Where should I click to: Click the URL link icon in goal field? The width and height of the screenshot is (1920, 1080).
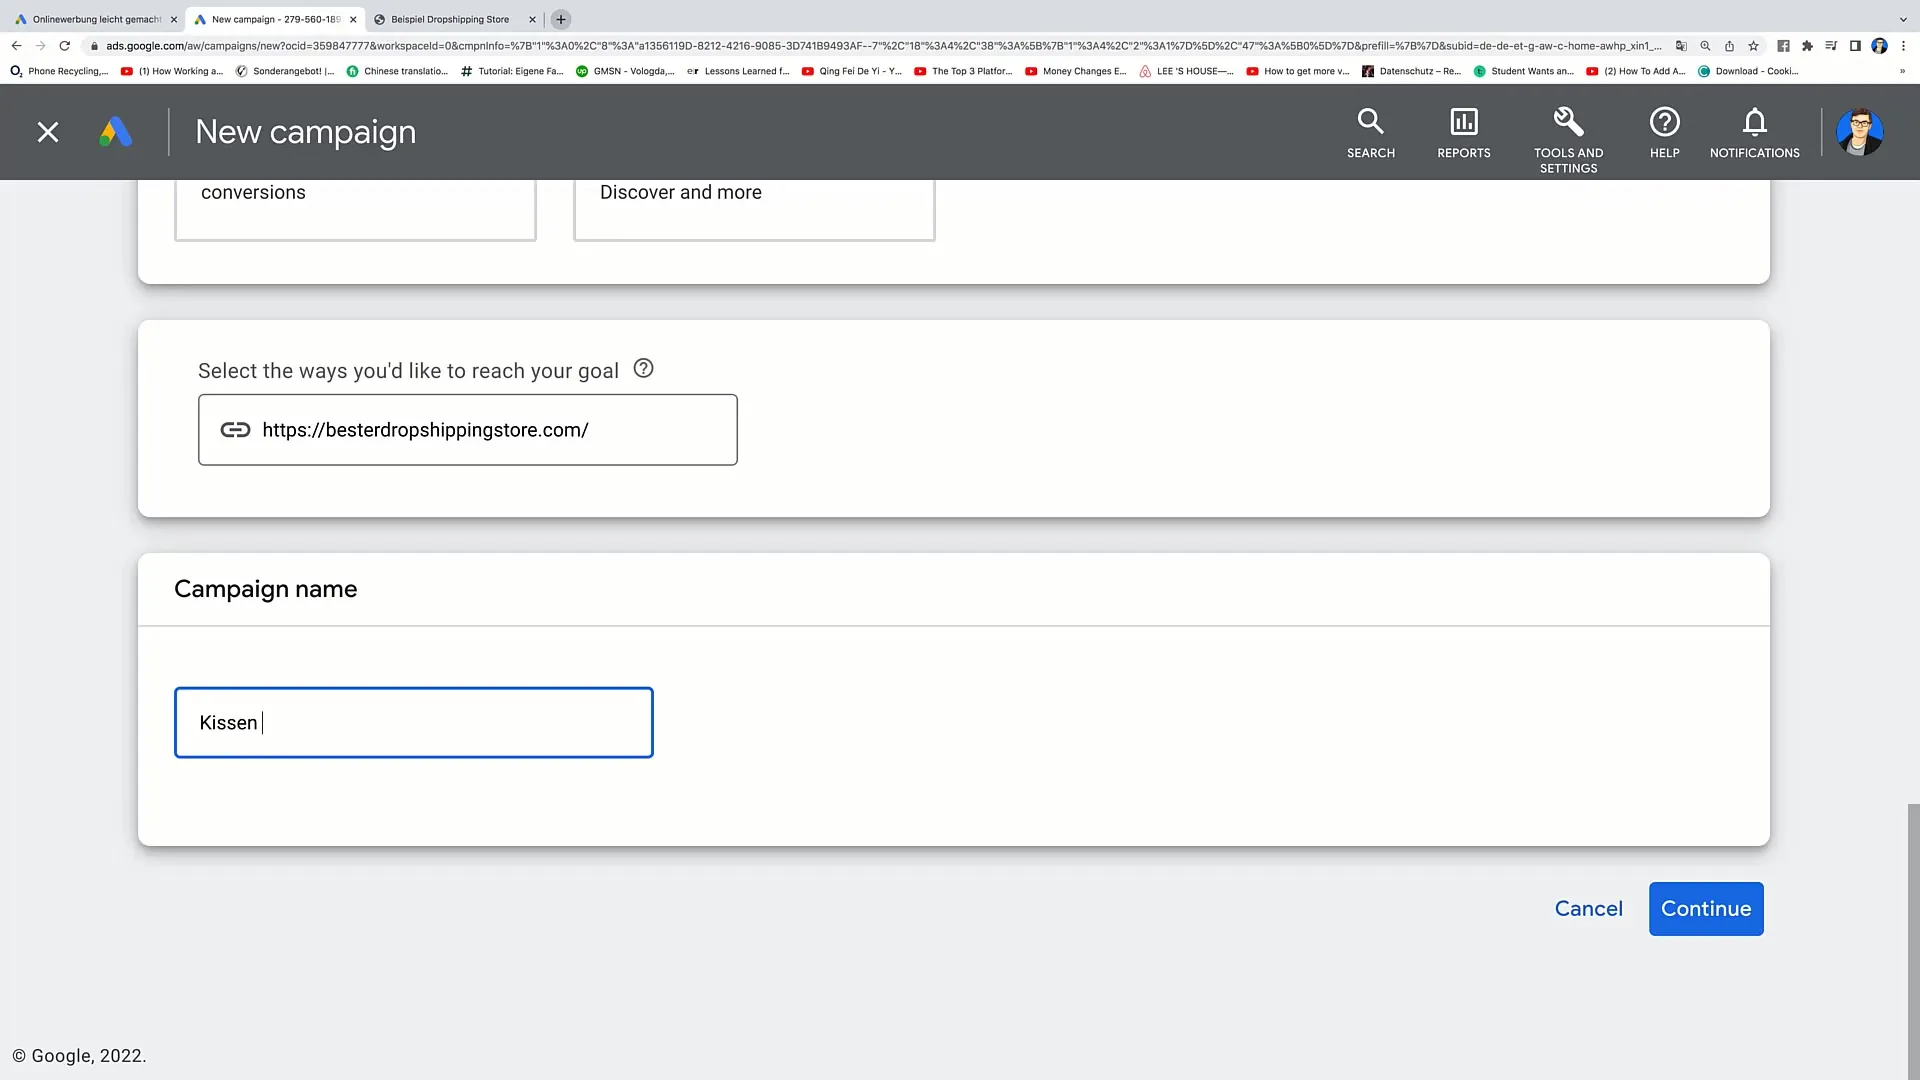(x=236, y=429)
